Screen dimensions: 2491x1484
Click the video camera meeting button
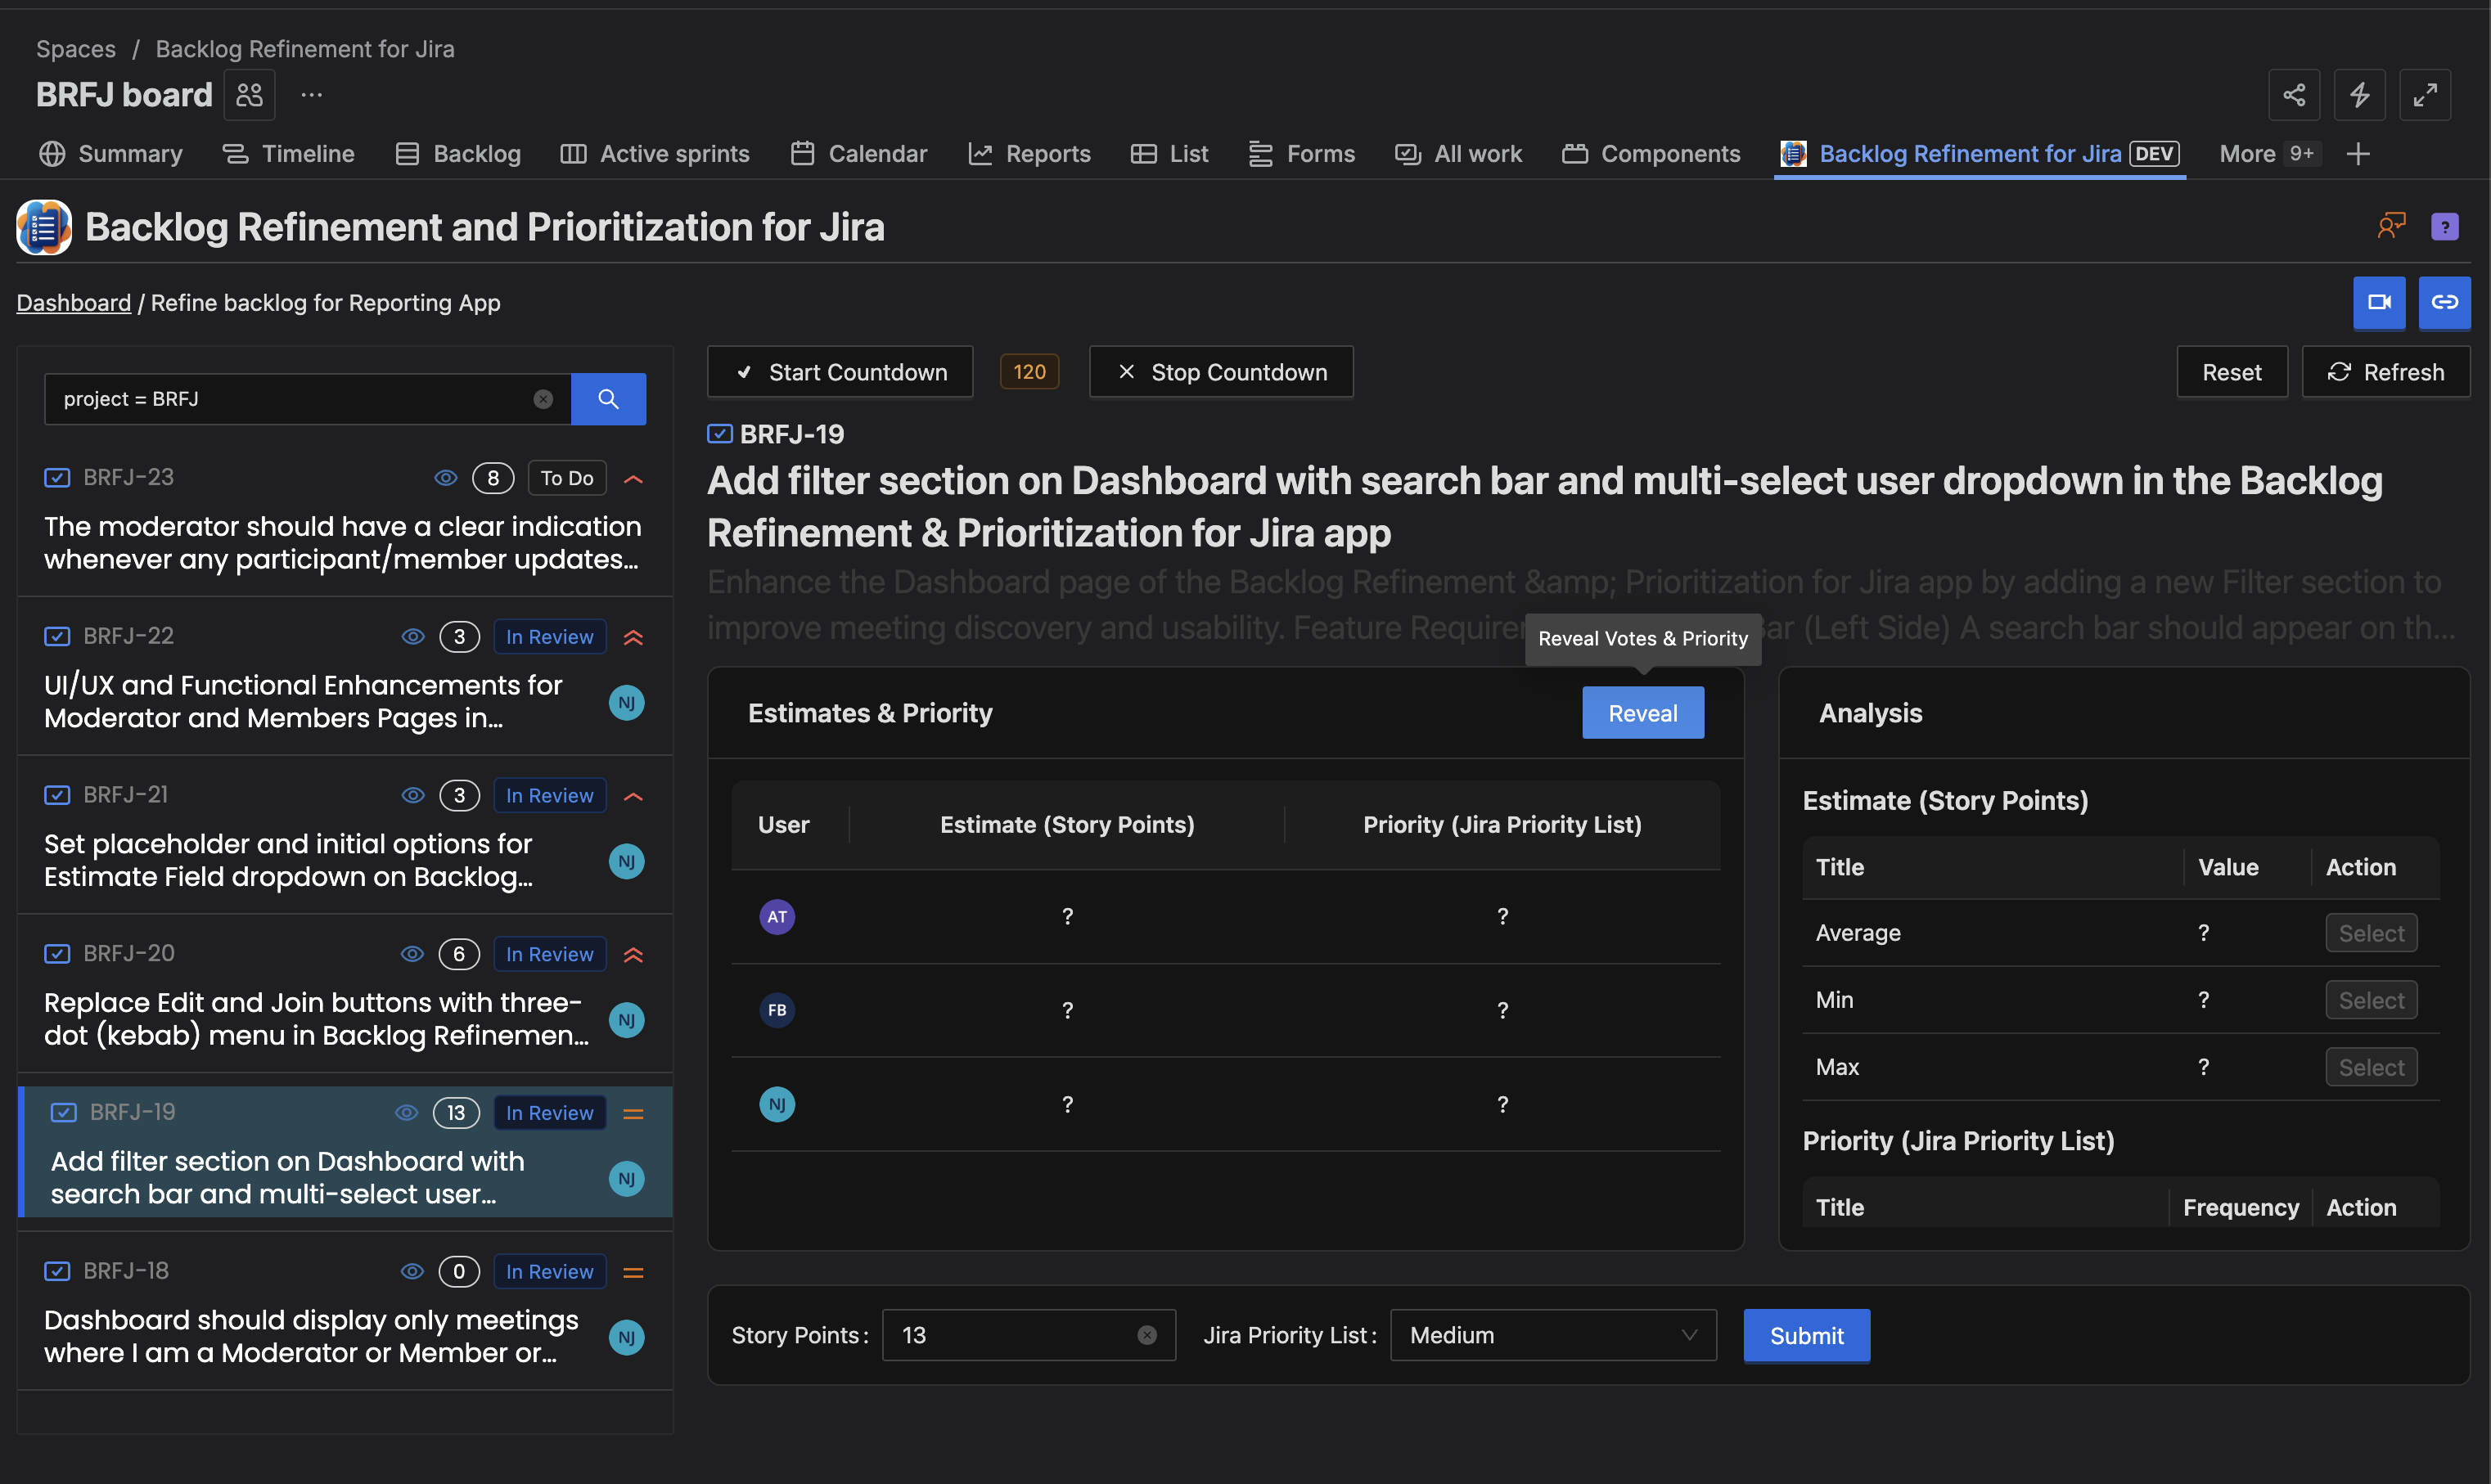[2379, 302]
